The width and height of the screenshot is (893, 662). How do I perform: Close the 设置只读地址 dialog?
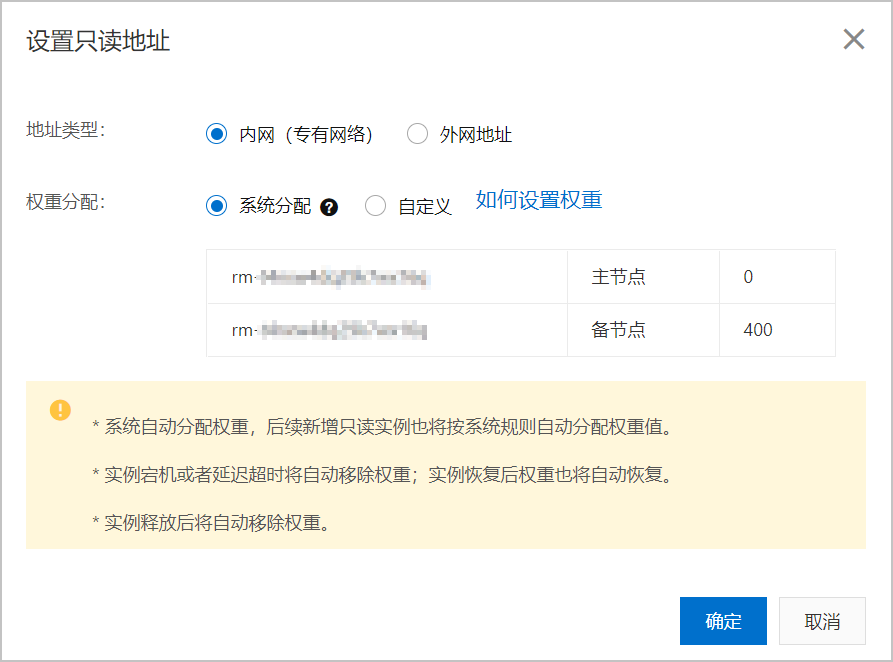pos(854,39)
